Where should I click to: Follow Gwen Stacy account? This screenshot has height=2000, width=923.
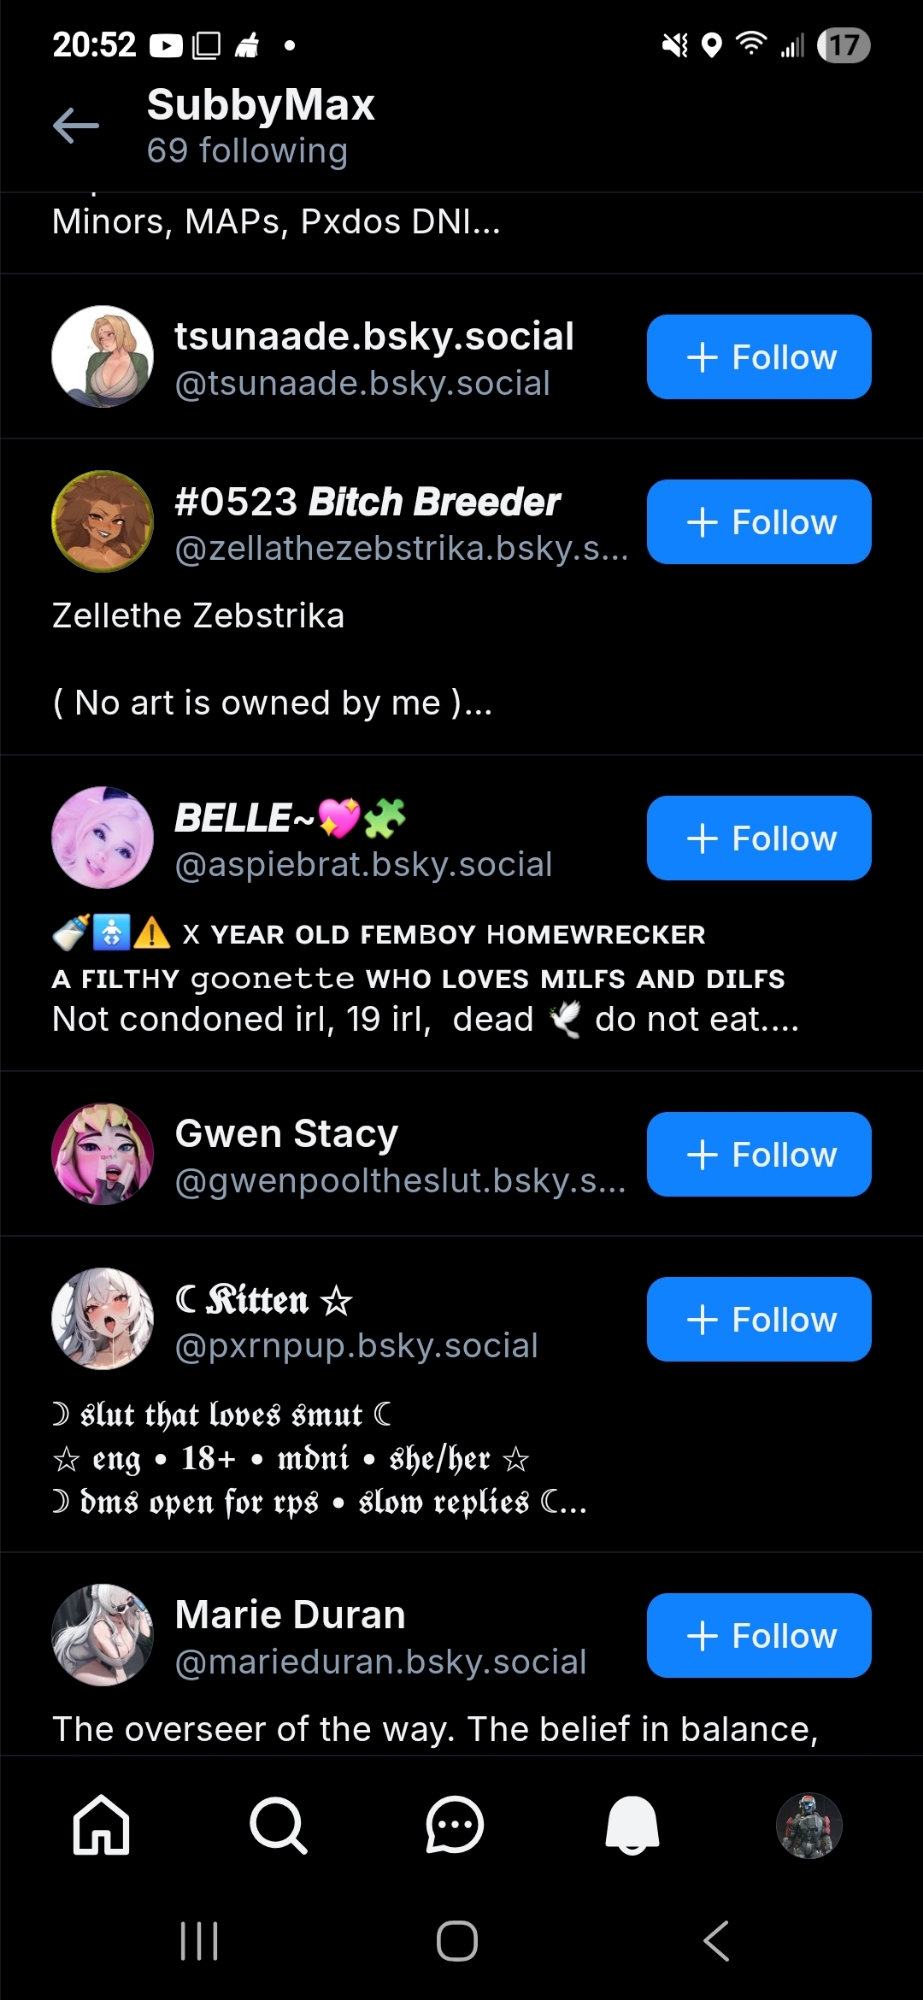(759, 1154)
